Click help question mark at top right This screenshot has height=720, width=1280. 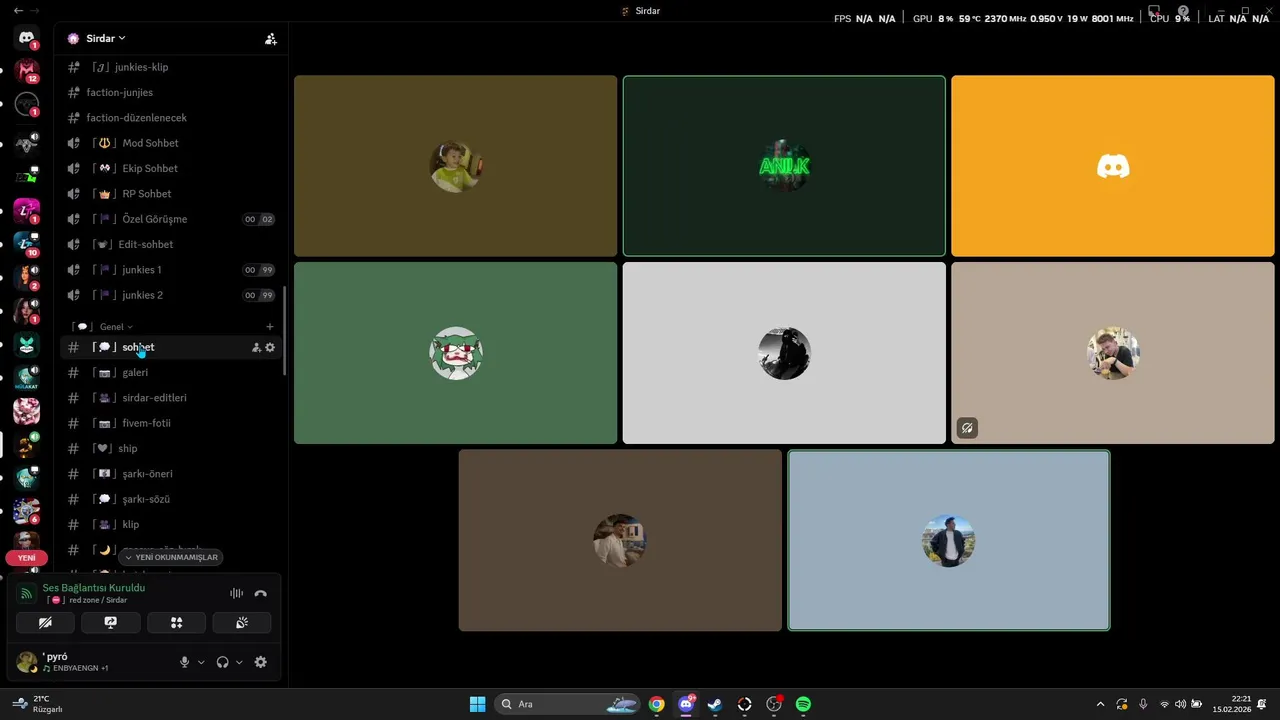1183,12
